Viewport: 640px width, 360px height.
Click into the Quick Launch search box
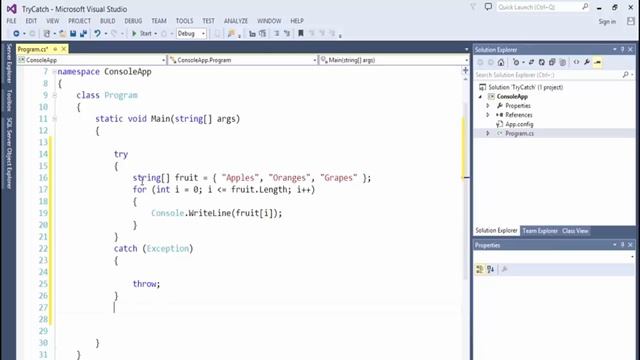(542, 7)
